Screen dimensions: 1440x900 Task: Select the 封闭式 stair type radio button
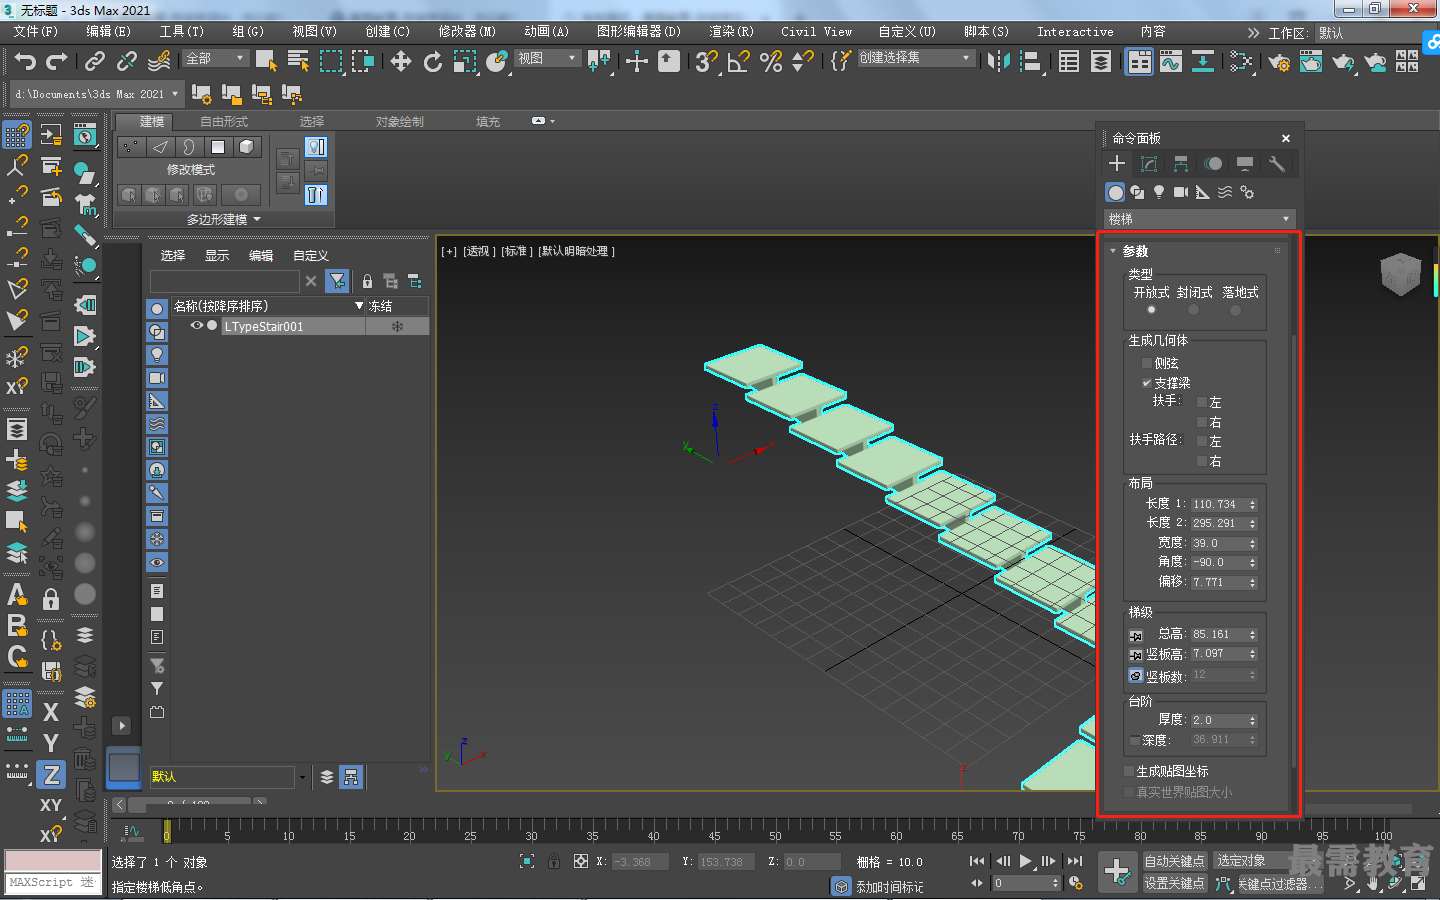(1193, 310)
